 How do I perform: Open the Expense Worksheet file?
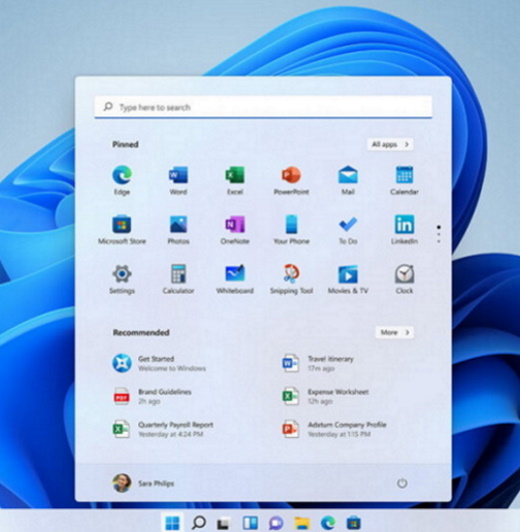(326, 396)
